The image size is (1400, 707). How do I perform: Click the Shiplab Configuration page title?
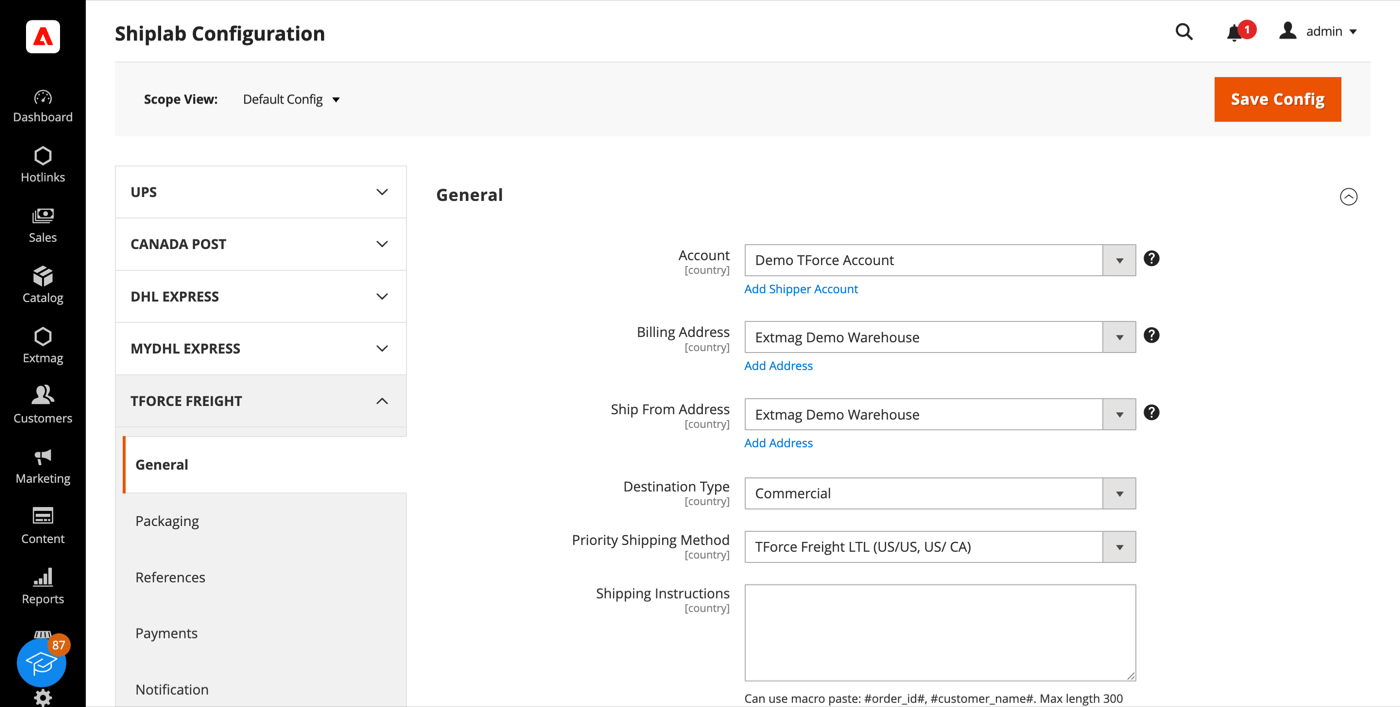click(x=220, y=33)
